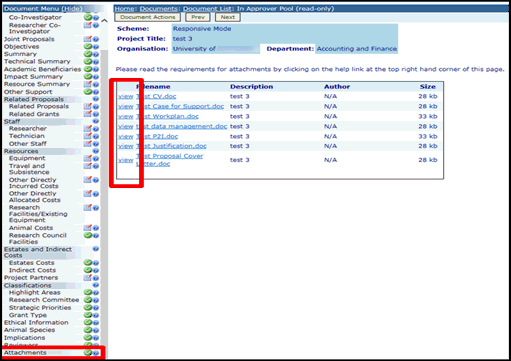Click green check beside Grant Type
The image size is (511, 361).
tap(88, 315)
